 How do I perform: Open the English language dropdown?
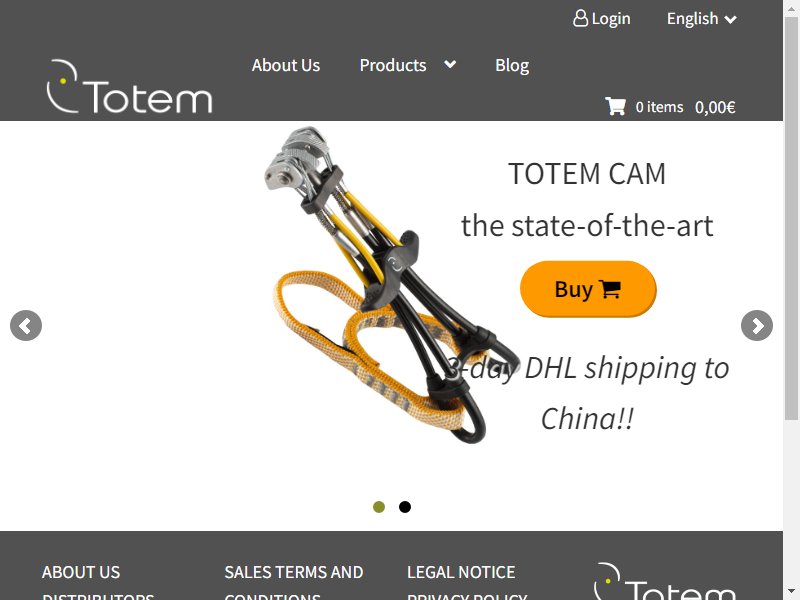click(x=702, y=19)
